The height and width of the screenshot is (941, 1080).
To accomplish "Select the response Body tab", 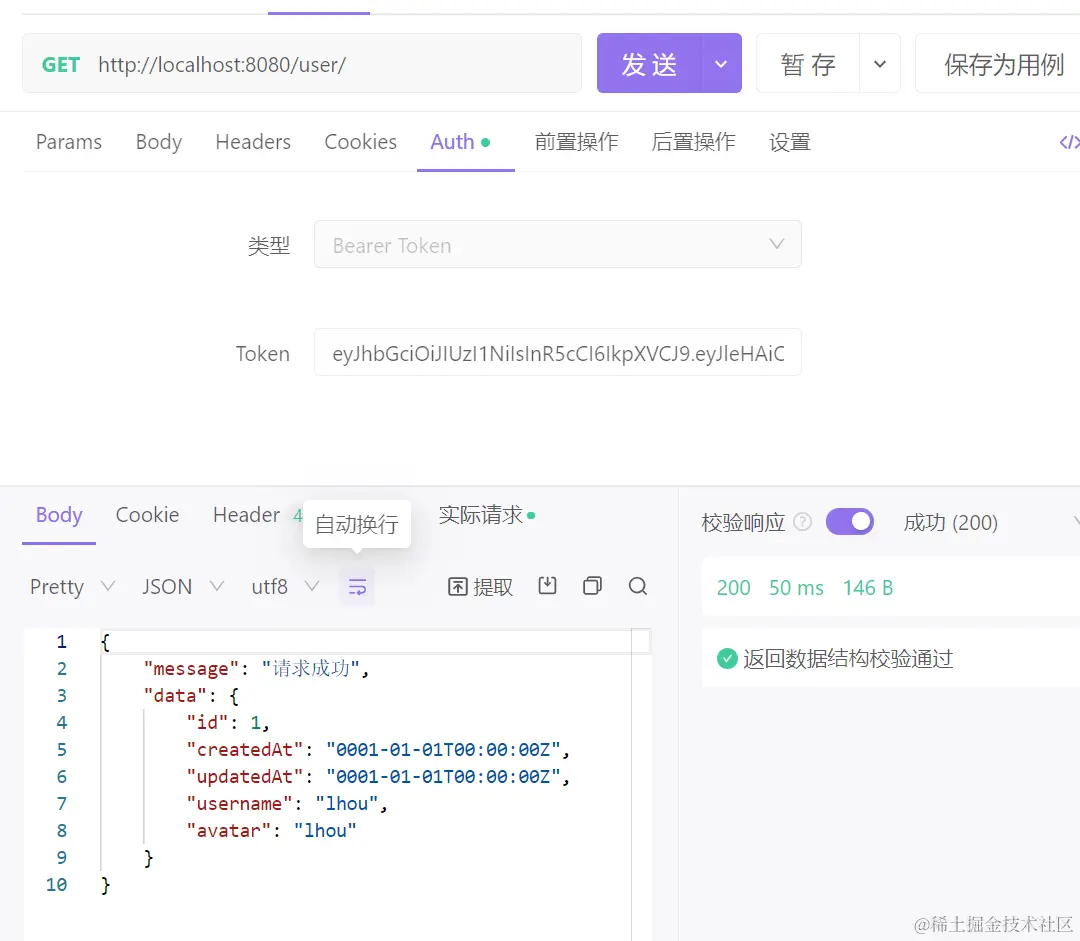I will coord(59,515).
